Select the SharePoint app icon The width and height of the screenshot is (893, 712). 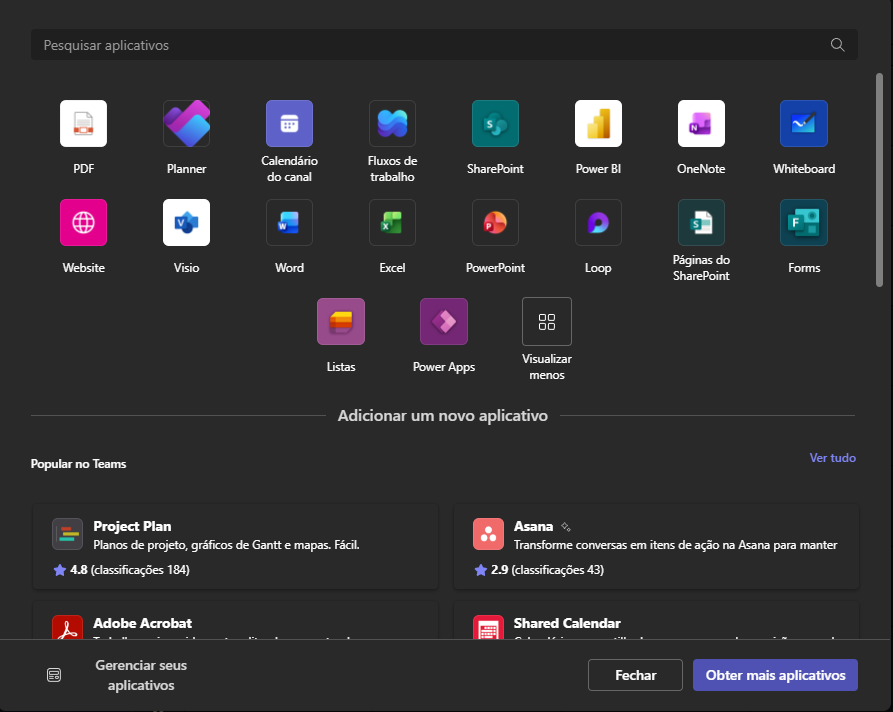tap(495, 124)
